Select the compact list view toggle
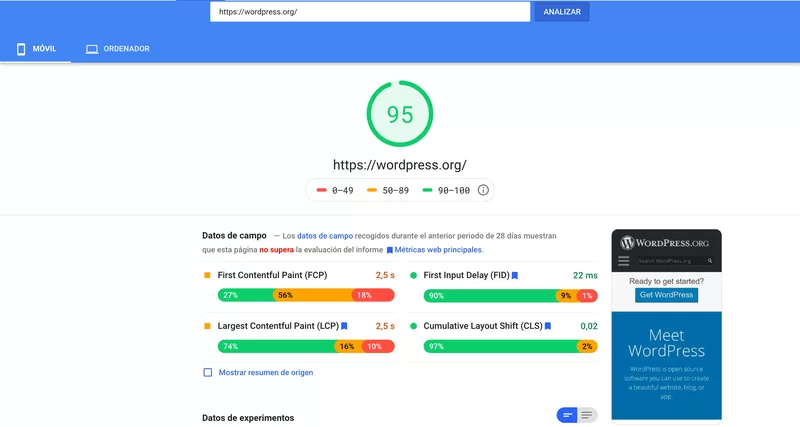This screenshot has width=800, height=427. [x=587, y=415]
